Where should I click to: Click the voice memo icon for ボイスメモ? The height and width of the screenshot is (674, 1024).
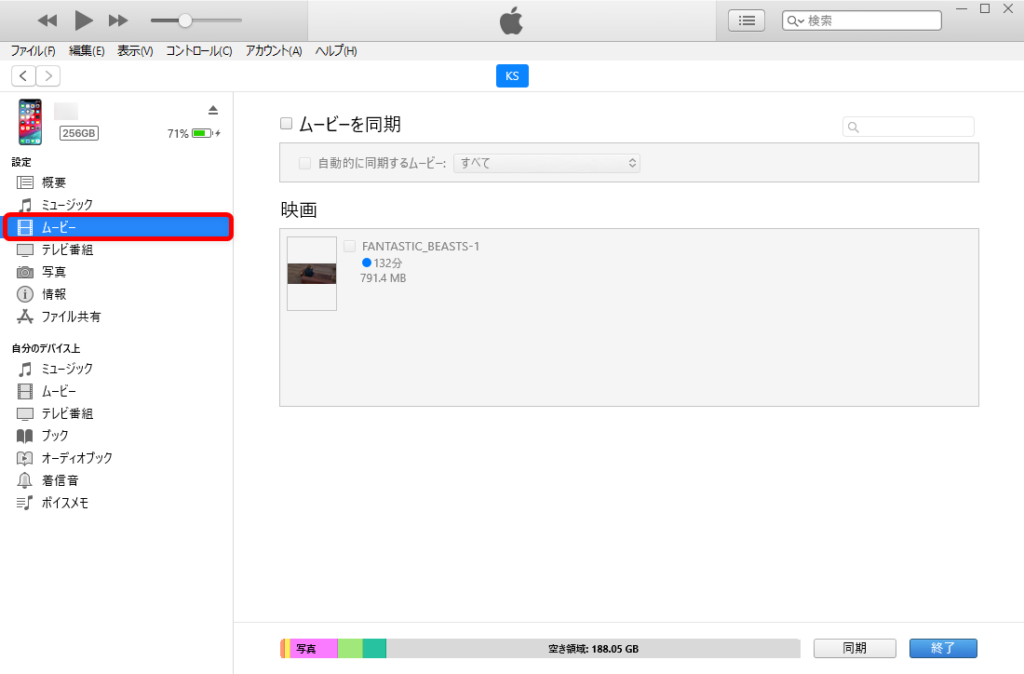[x=25, y=503]
